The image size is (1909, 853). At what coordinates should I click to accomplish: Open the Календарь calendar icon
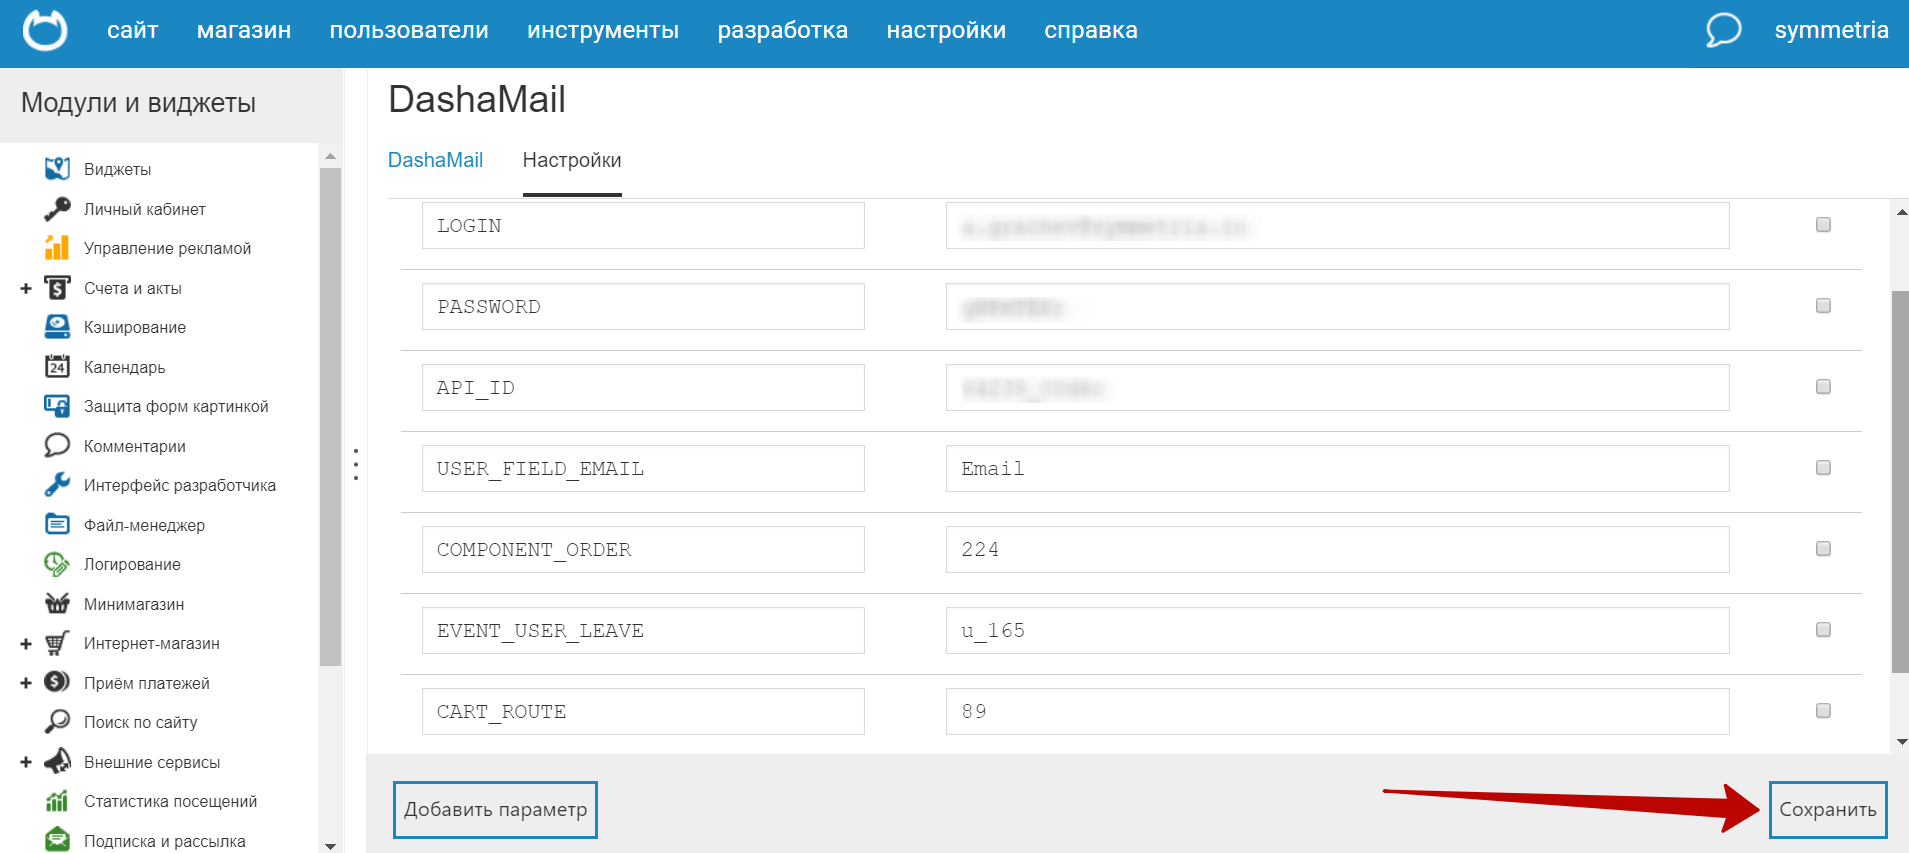pyautogui.click(x=57, y=367)
